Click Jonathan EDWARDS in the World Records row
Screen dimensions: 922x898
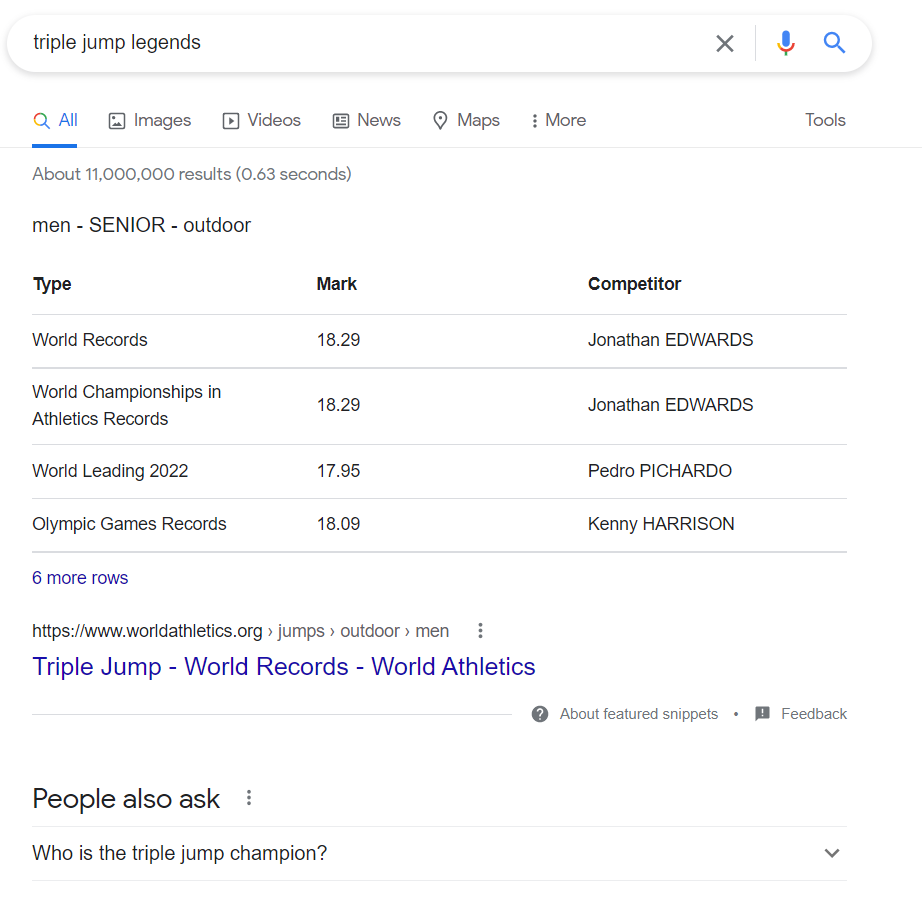pyautogui.click(x=670, y=340)
